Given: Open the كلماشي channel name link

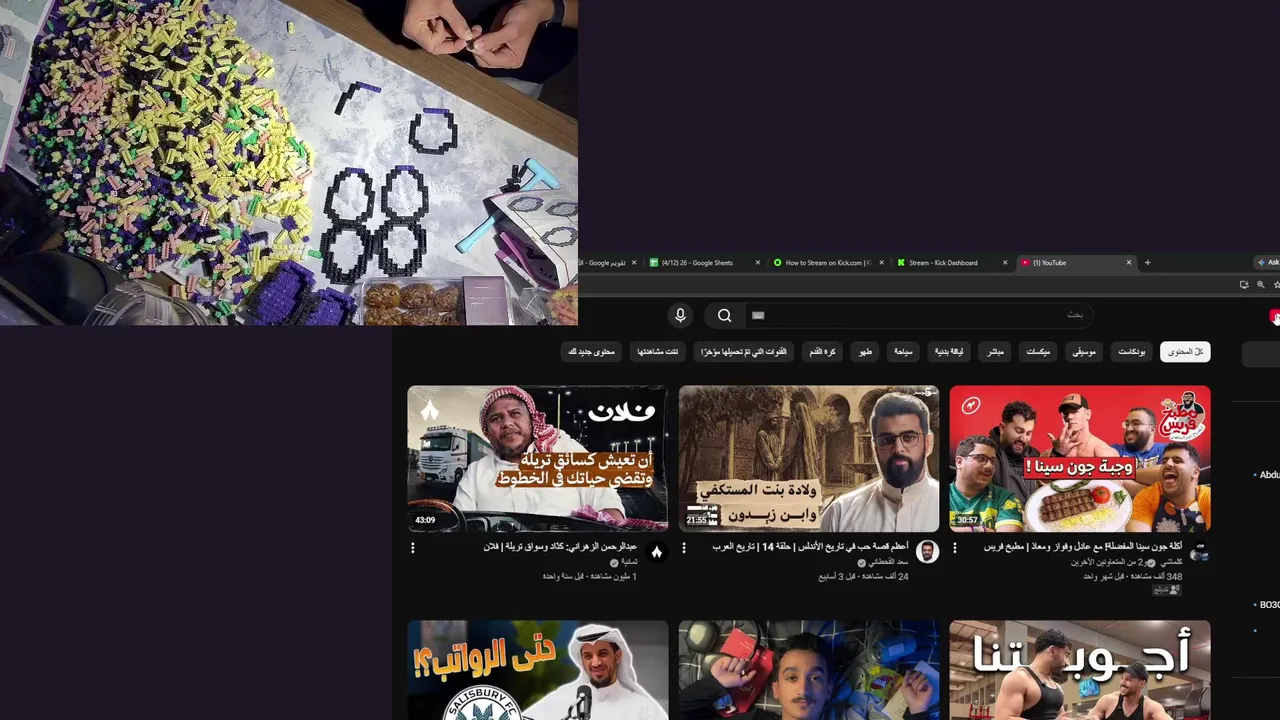Looking at the screenshot, I should [1171, 562].
